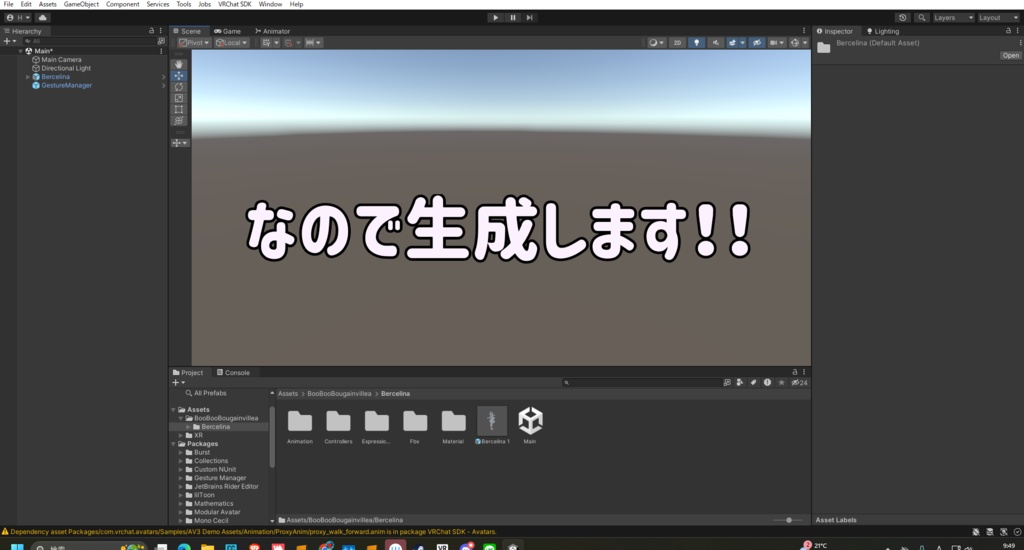The height and width of the screenshot is (550, 1024).
Task: Toggle scene lighting bulb
Action: (x=696, y=42)
